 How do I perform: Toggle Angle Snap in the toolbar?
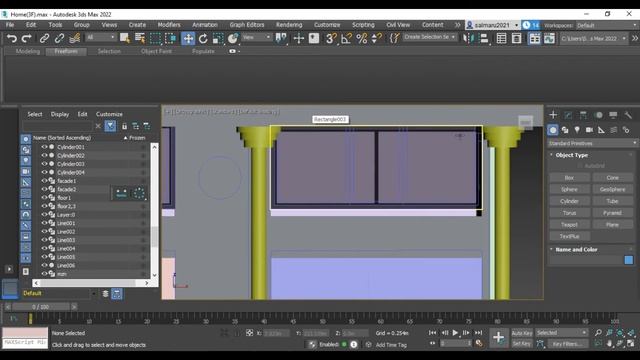(346, 38)
